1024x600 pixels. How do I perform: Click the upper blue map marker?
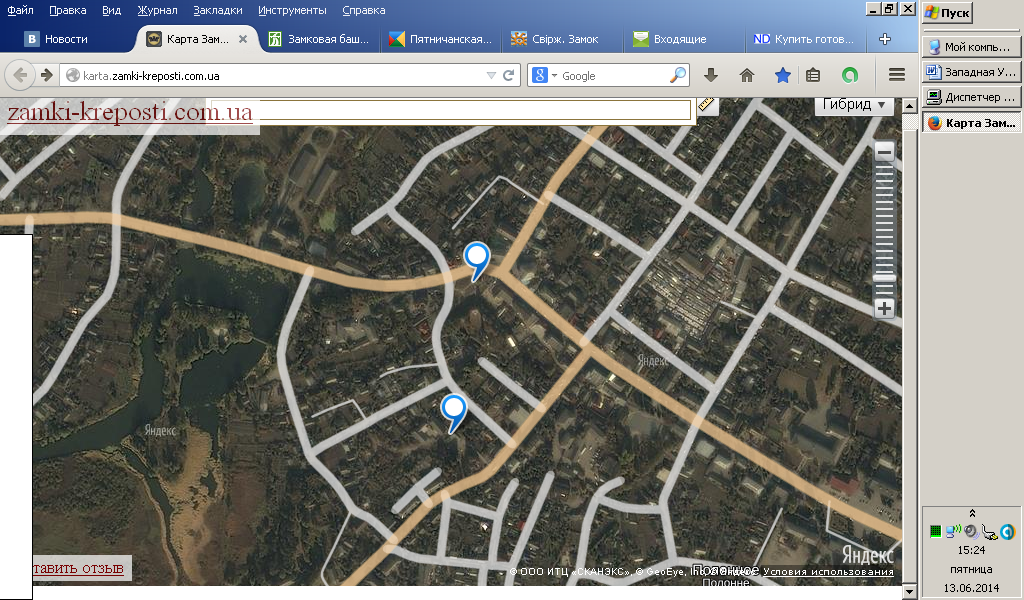coord(477,258)
